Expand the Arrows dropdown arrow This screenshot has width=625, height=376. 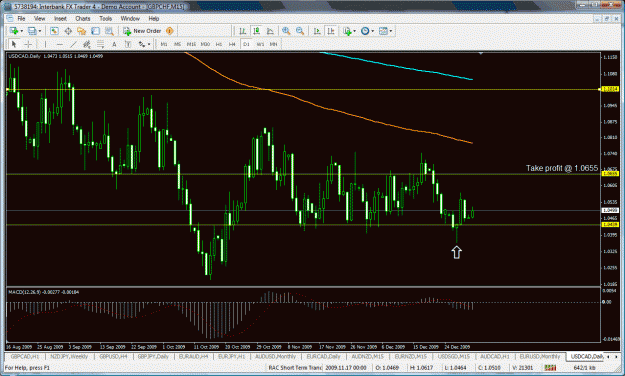tap(149, 44)
